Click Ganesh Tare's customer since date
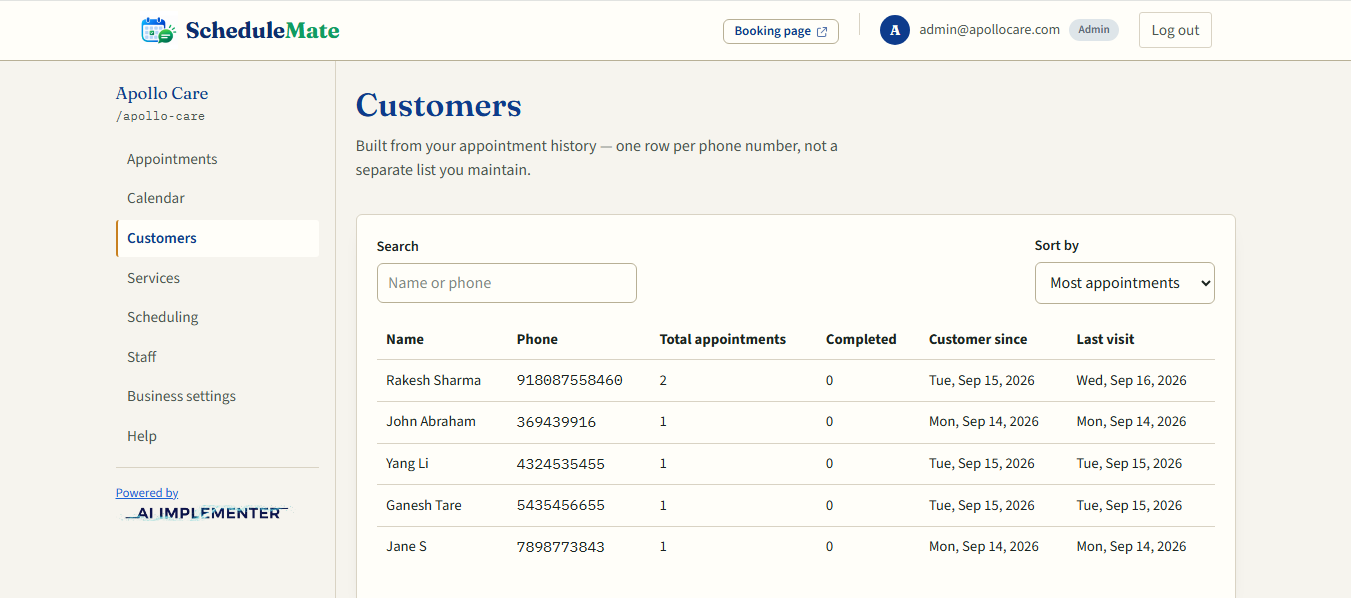Viewport: 1351px width, 598px height. [x=982, y=505]
